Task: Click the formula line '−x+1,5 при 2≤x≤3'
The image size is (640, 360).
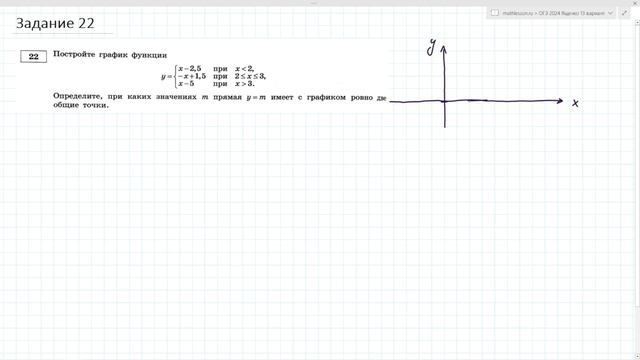Action: (222, 76)
